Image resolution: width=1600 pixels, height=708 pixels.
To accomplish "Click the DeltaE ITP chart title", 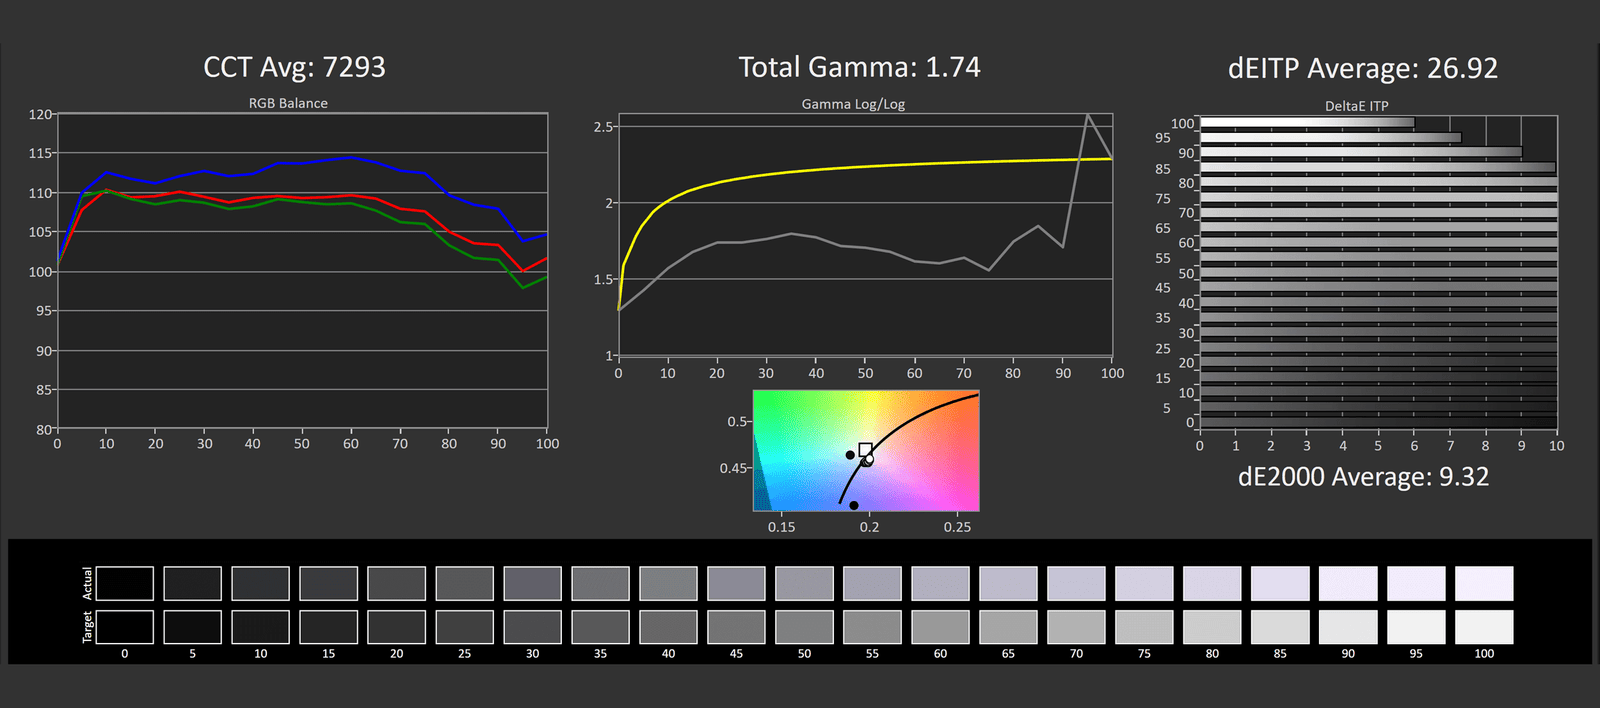I will pos(1356,106).
